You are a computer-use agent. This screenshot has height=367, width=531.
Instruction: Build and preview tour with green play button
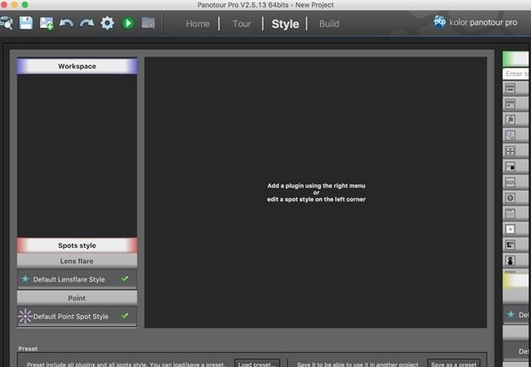pos(128,23)
